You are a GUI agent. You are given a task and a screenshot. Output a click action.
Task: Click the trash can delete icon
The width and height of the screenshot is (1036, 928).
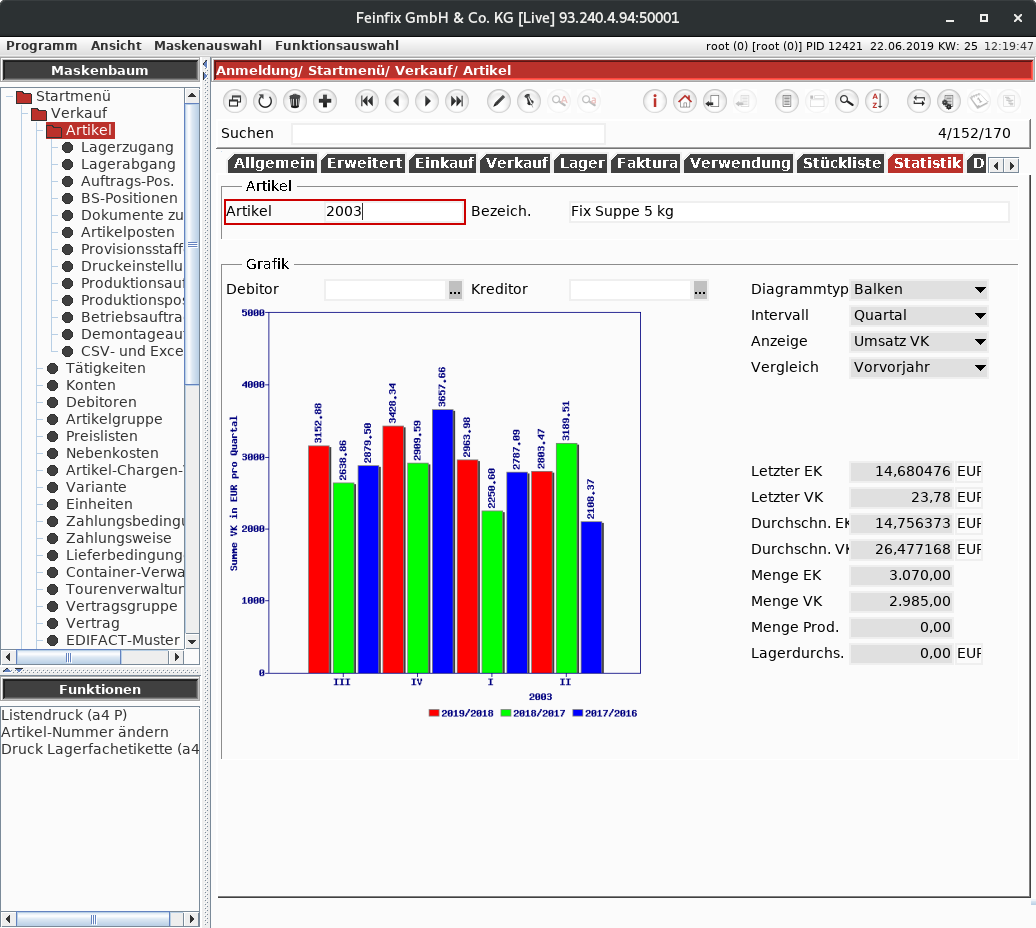point(295,101)
